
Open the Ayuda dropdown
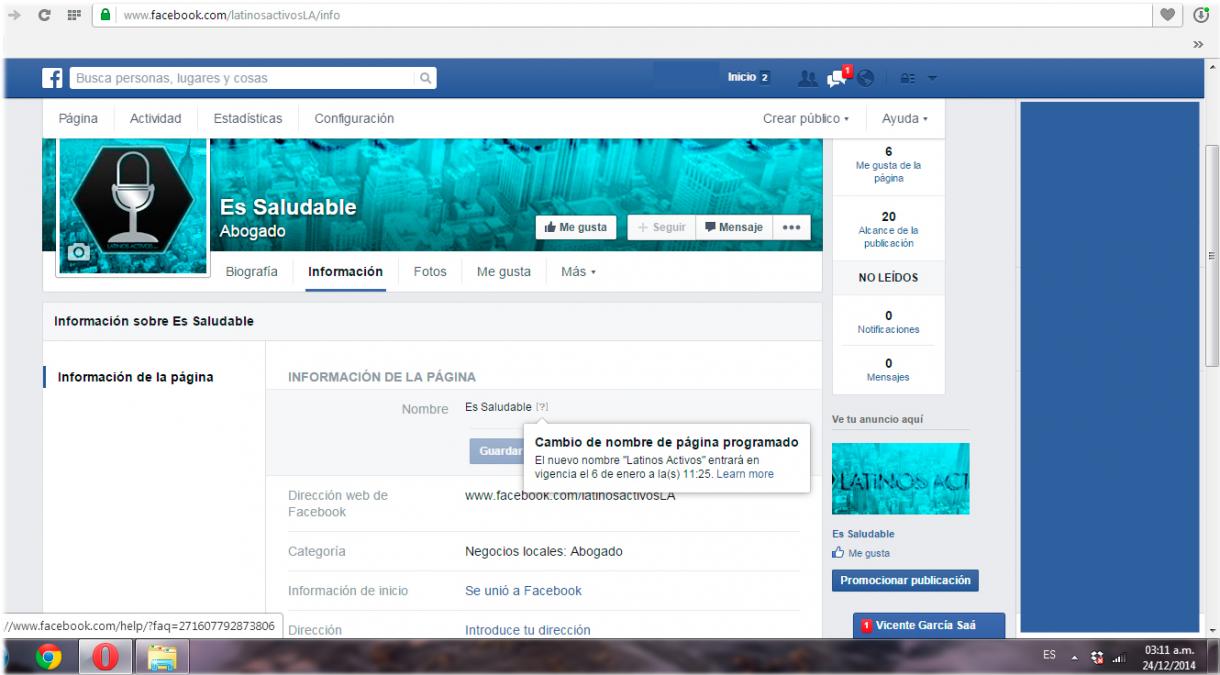click(x=904, y=118)
